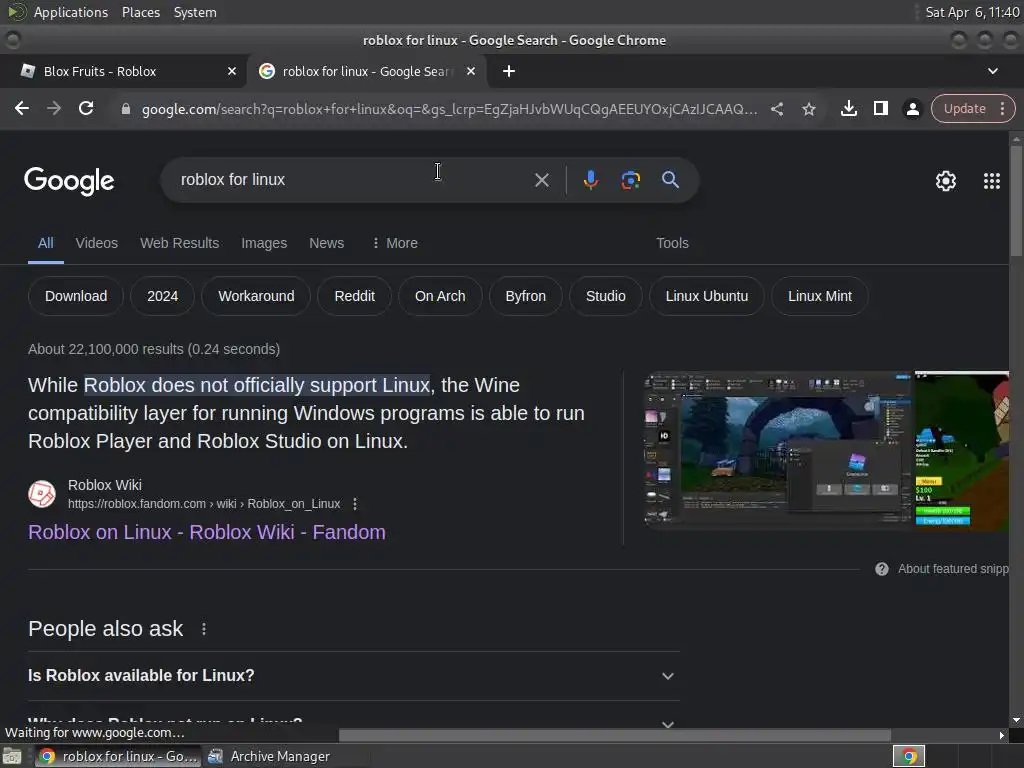Click the Roblox Wiki site favicon

[42, 494]
